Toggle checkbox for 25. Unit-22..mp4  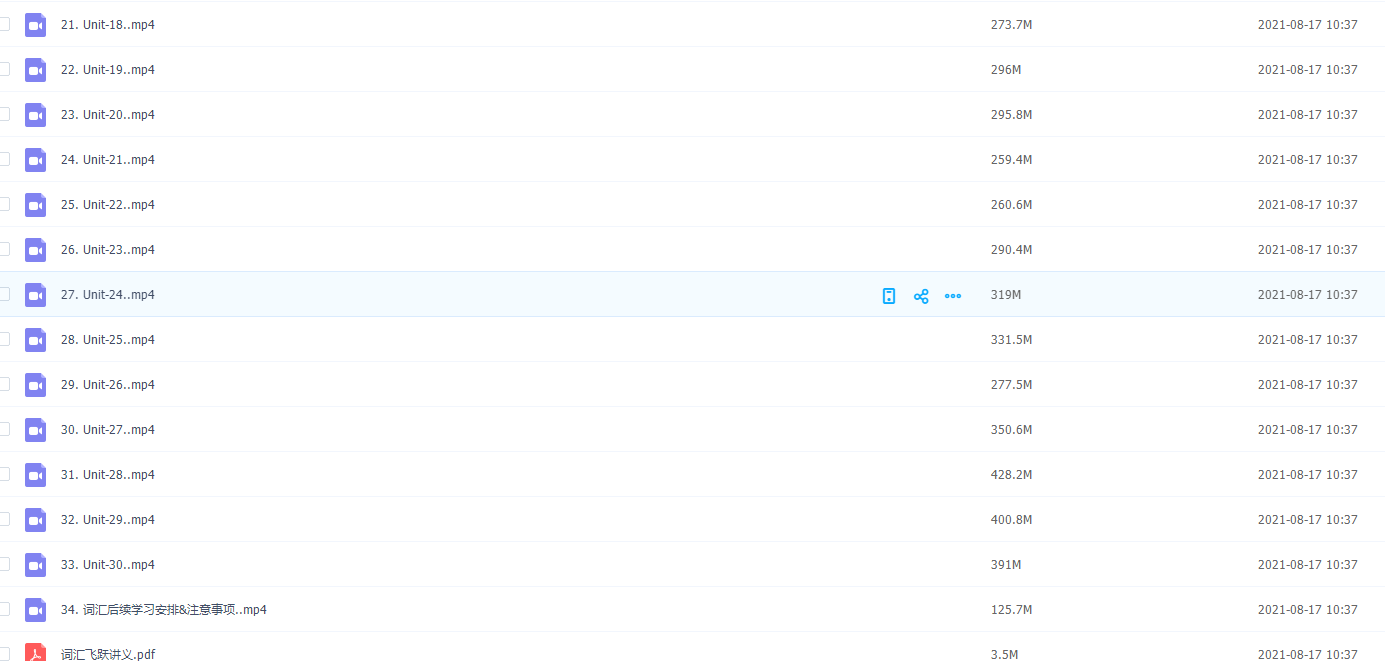[4, 204]
